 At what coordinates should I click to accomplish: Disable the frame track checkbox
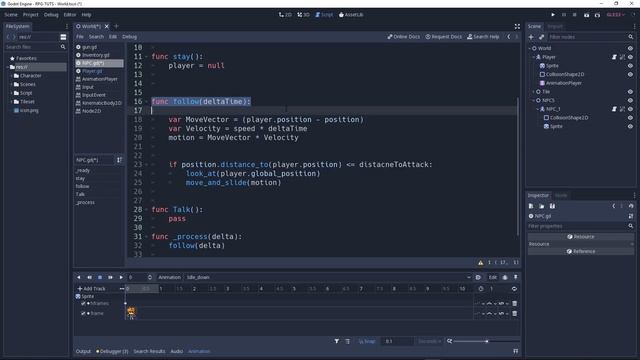pos(83,313)
